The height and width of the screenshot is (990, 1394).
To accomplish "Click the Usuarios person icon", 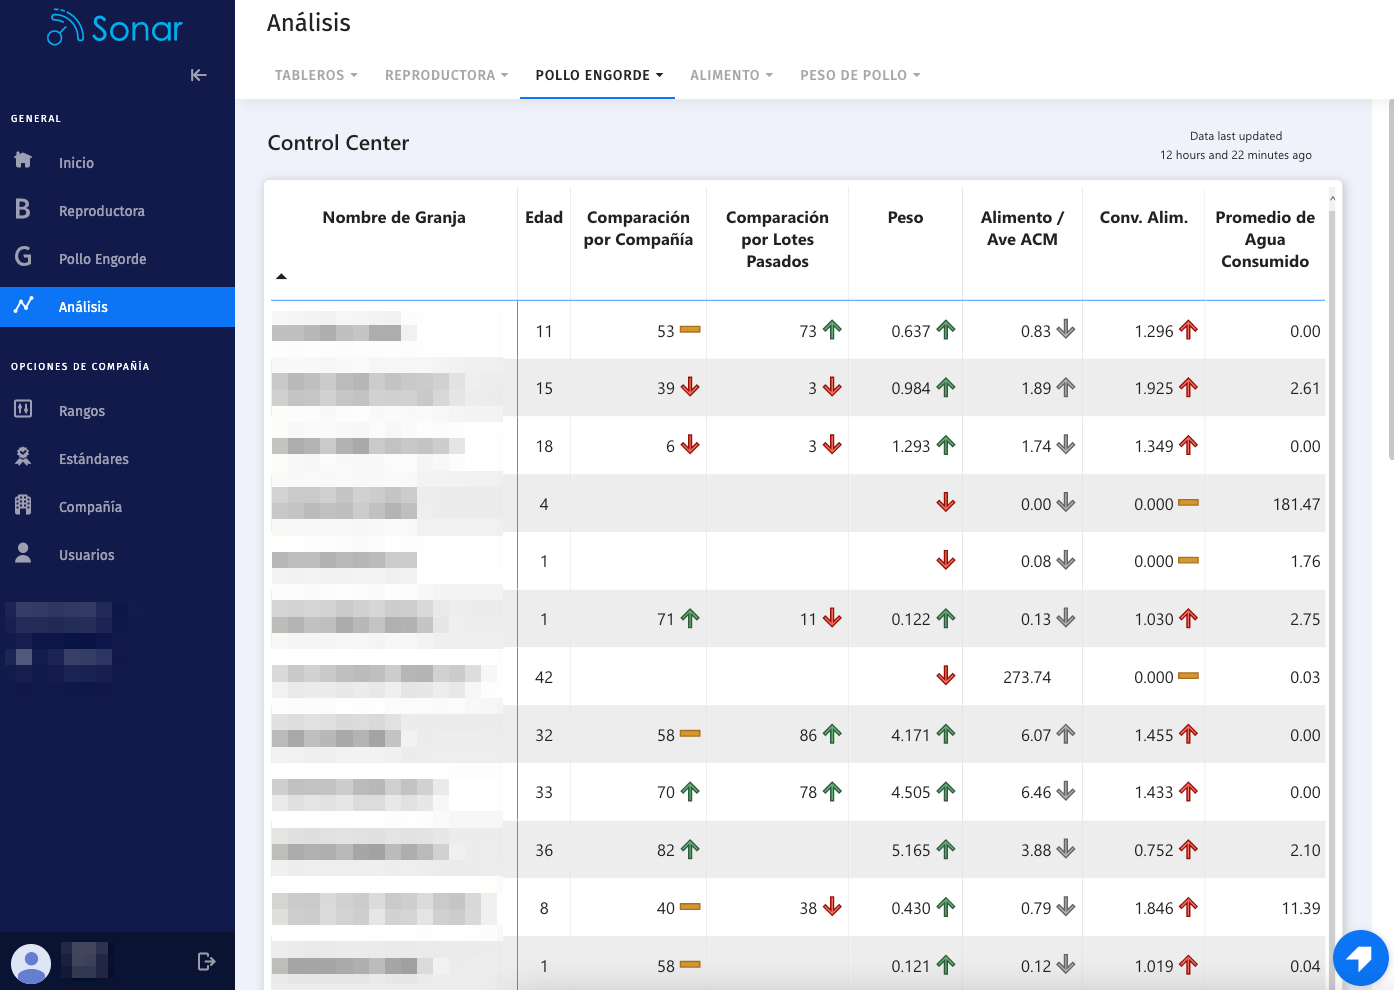I will [x=23, y=553].
